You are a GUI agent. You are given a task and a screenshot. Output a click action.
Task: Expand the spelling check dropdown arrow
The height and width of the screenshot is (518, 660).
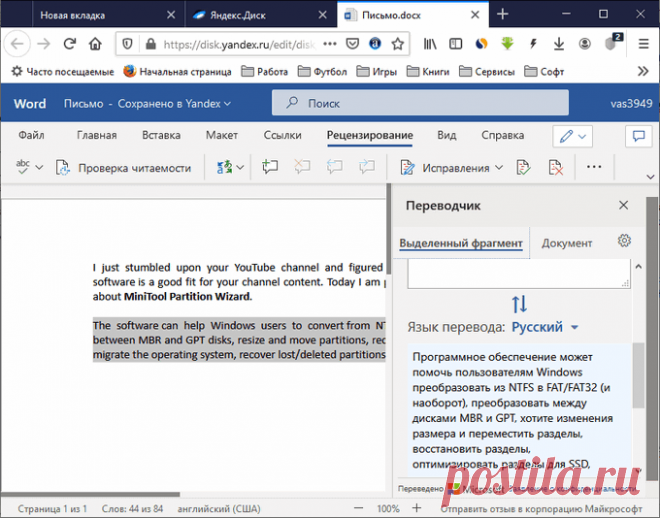[x=39, y=167]
